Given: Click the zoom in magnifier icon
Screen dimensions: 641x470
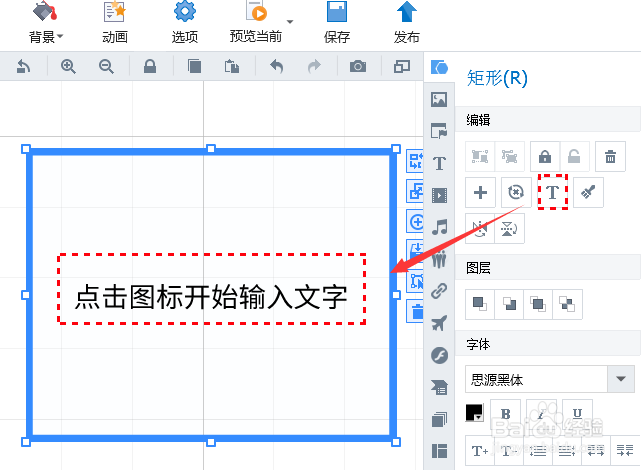Looking at the screenshot, I should [68, 66].
